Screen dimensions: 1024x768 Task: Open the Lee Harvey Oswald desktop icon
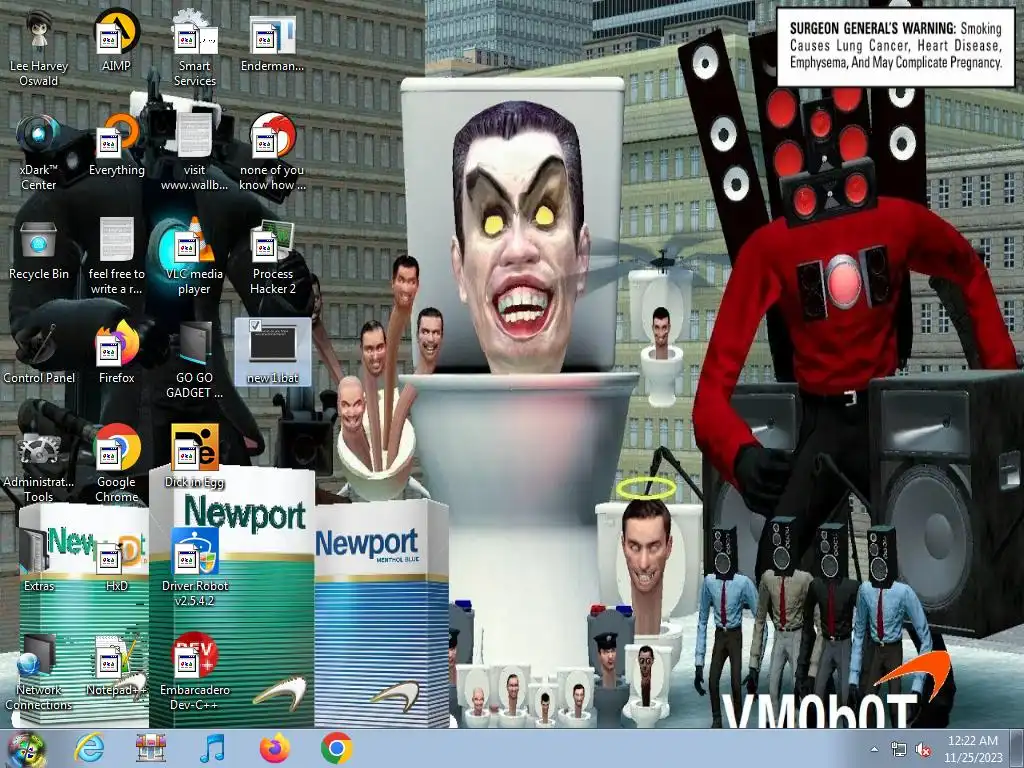point(39,49)
